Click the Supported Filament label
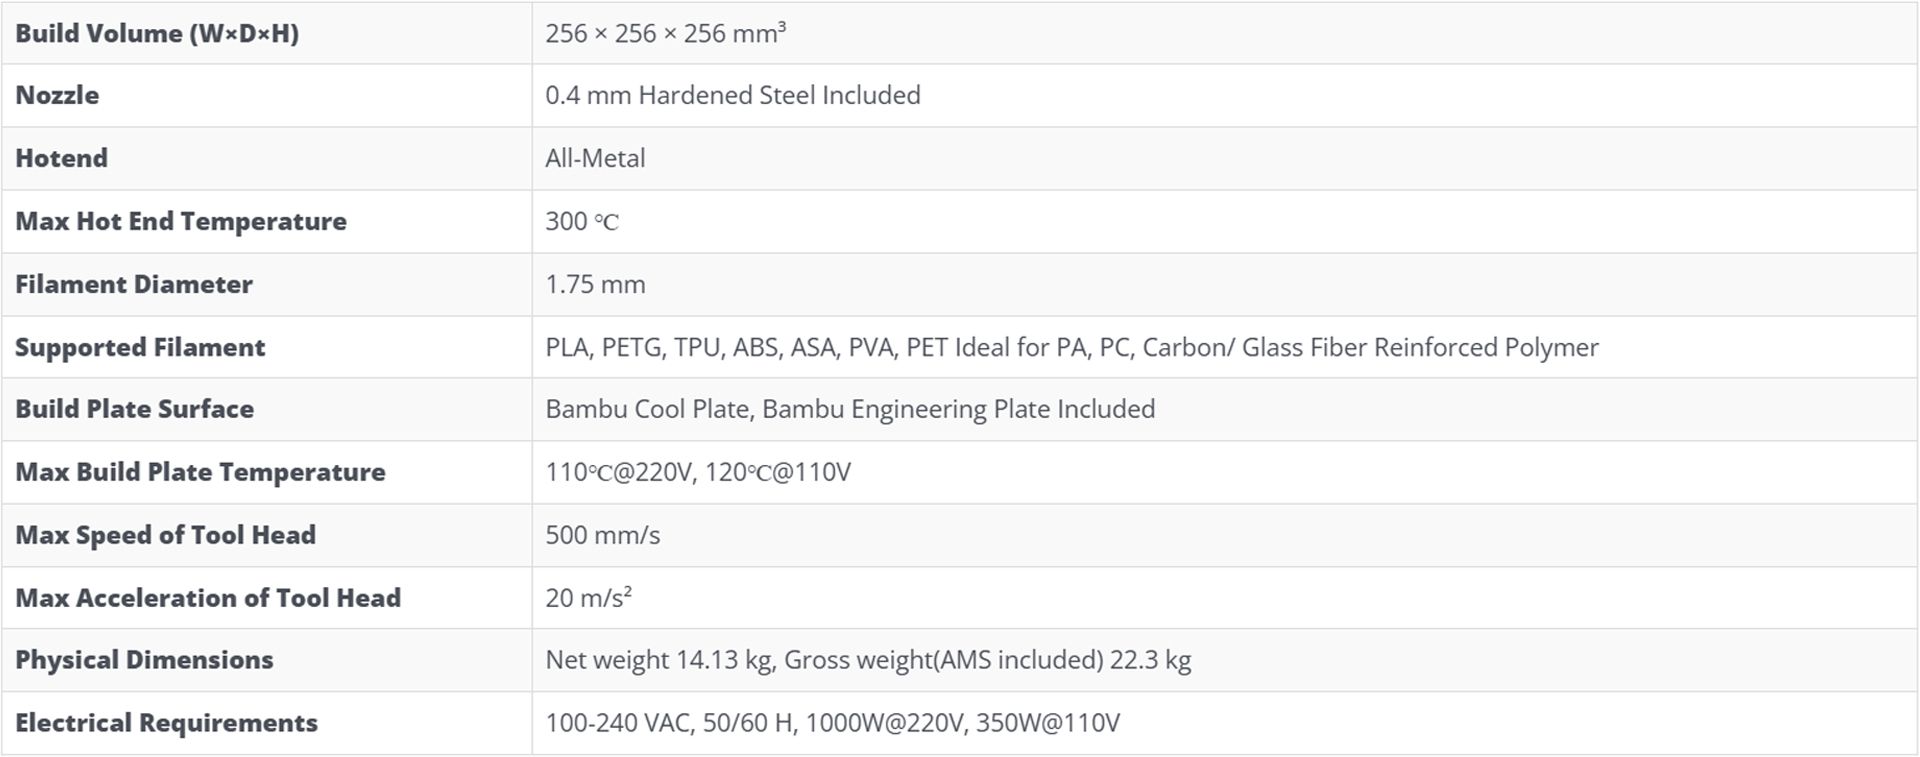The width and height of the screenshot is (1920, 757). click(x=140, y=348)
